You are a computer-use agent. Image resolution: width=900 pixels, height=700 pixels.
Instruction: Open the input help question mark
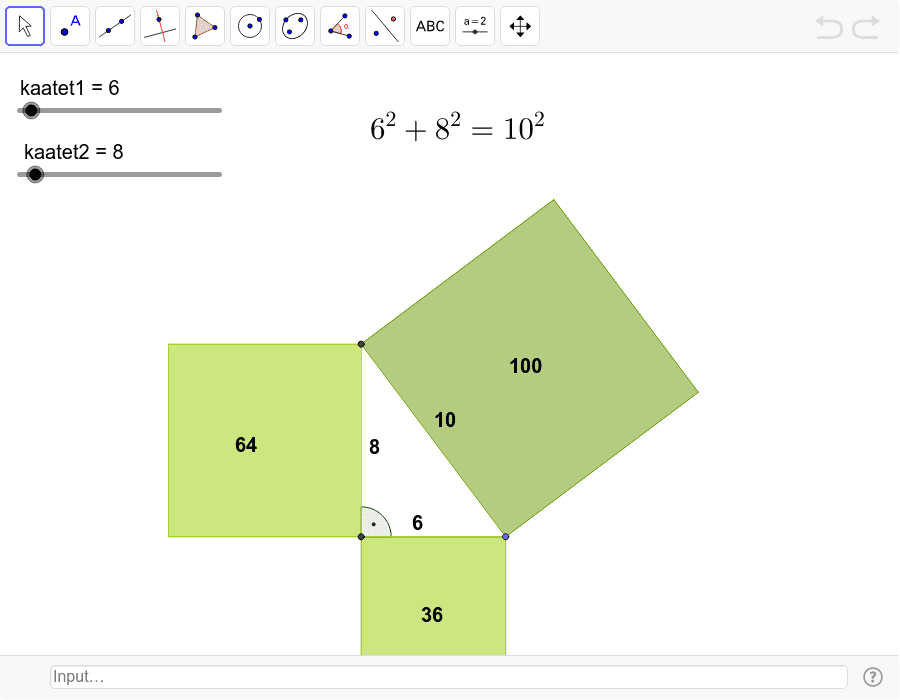(x=872, y=677)
